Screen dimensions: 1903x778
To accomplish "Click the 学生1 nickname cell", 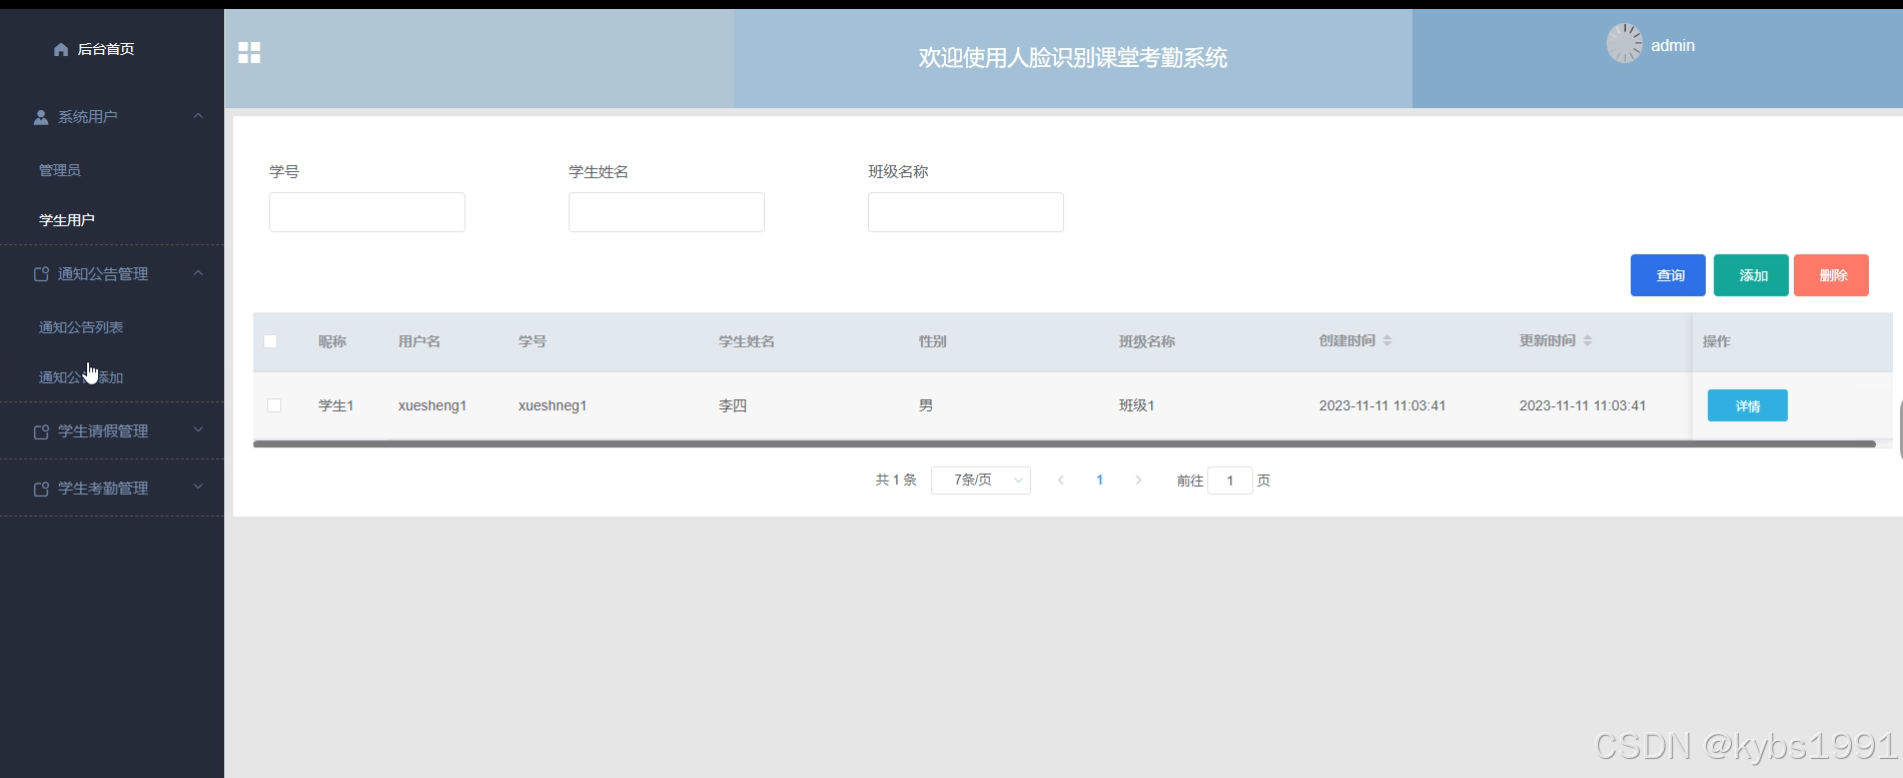I will coord(336,405).
